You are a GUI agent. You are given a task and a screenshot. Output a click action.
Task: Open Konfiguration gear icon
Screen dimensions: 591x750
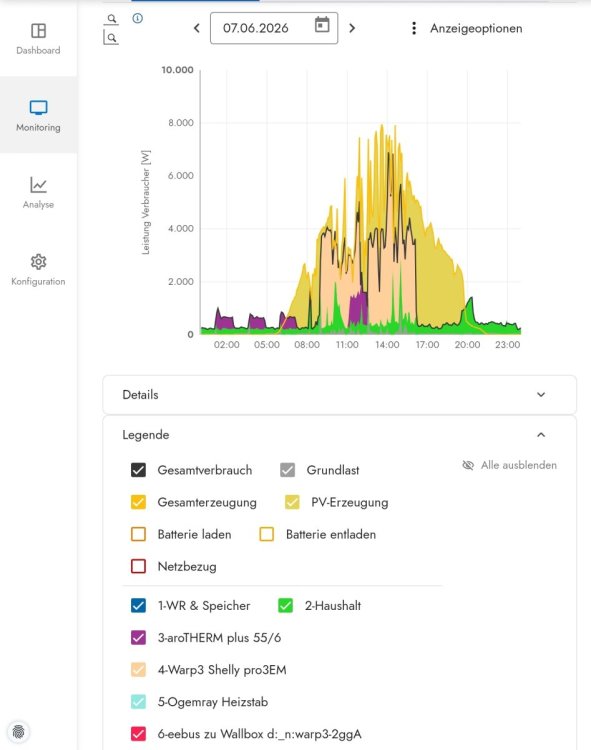tap(38, 262)
